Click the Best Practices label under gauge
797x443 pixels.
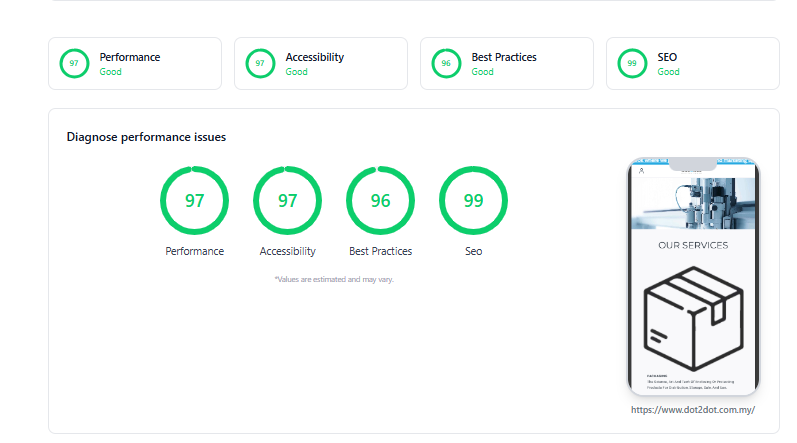(x=380, y=251)
